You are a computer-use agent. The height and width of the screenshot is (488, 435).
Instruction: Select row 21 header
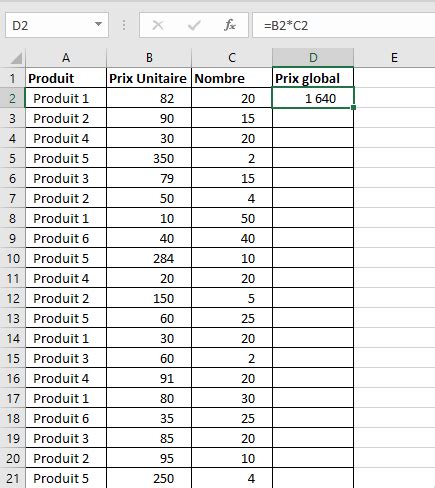tap(13, 478)
